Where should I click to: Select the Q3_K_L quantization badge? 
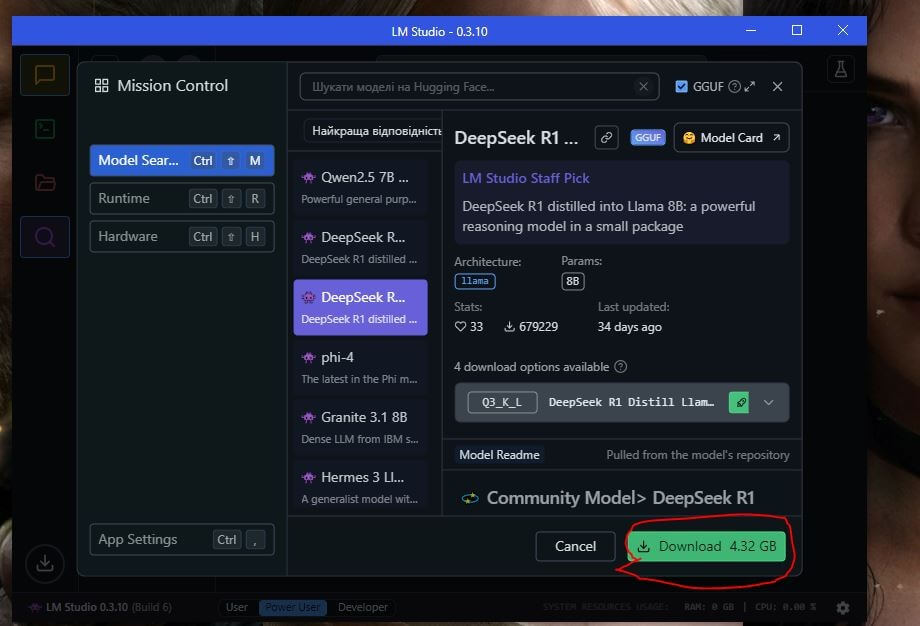click(502, 402)
